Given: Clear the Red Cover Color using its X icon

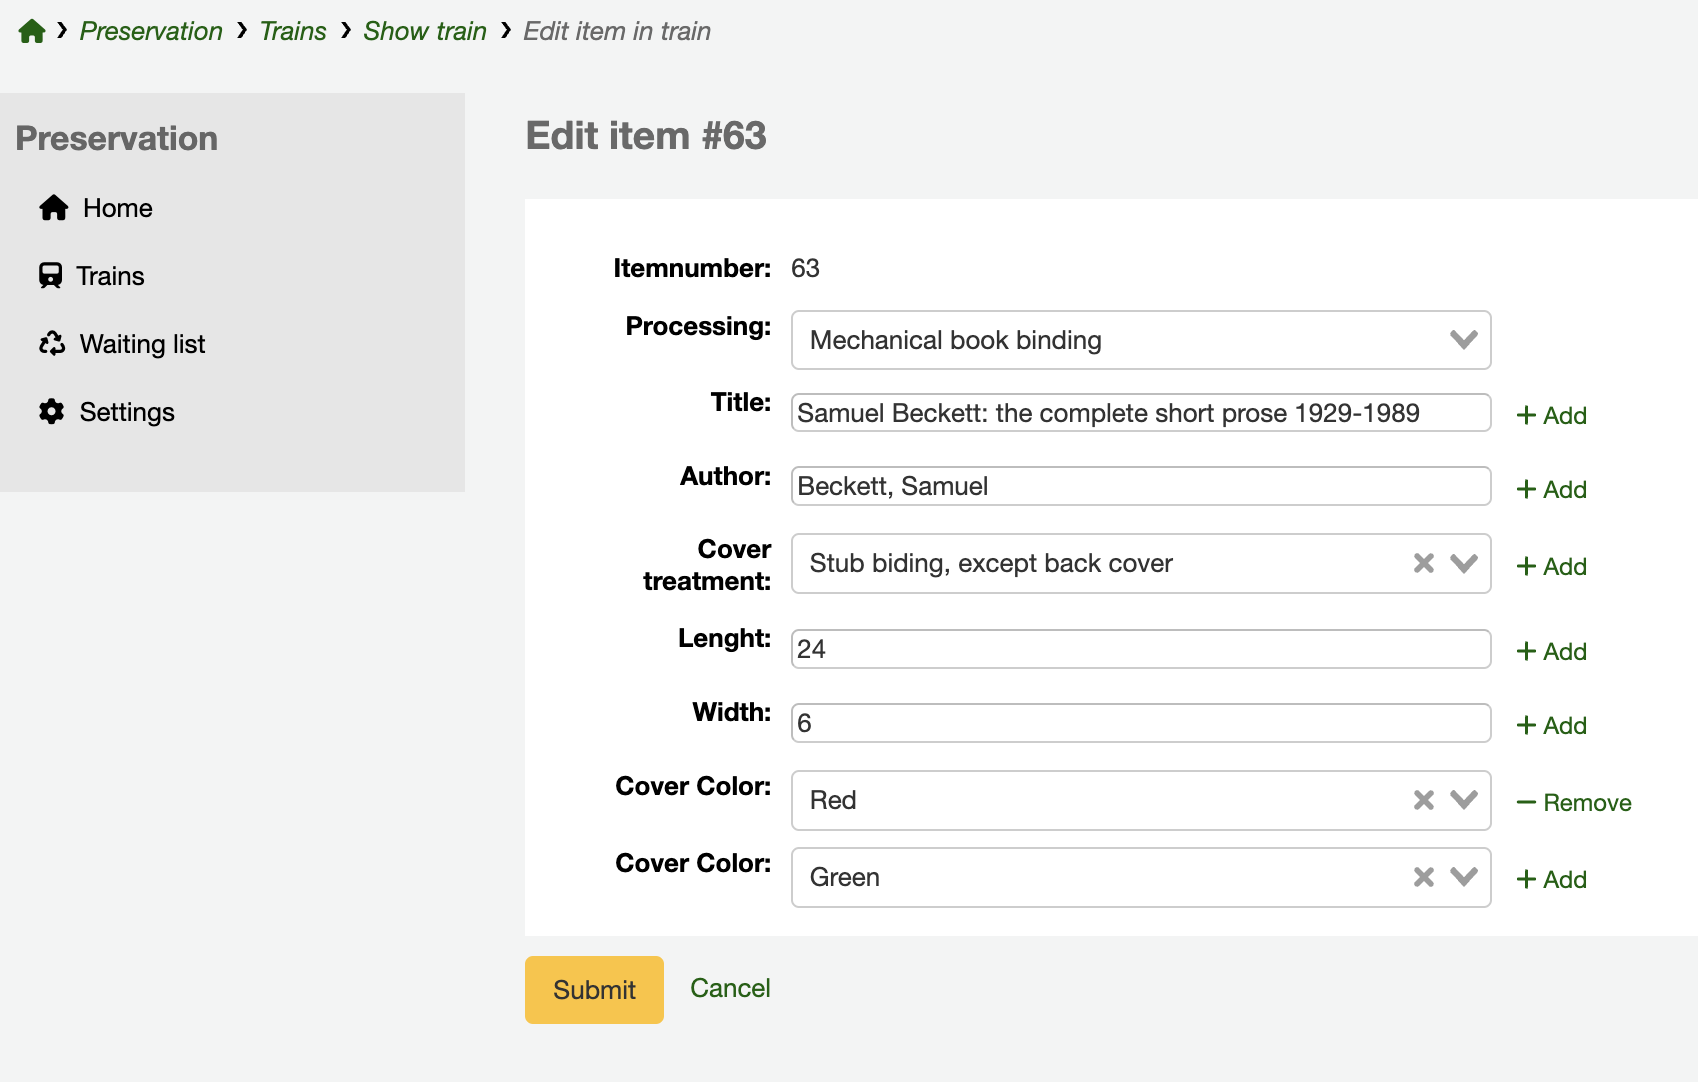Looking at the screenshot, I should (x=1422, y=800).
